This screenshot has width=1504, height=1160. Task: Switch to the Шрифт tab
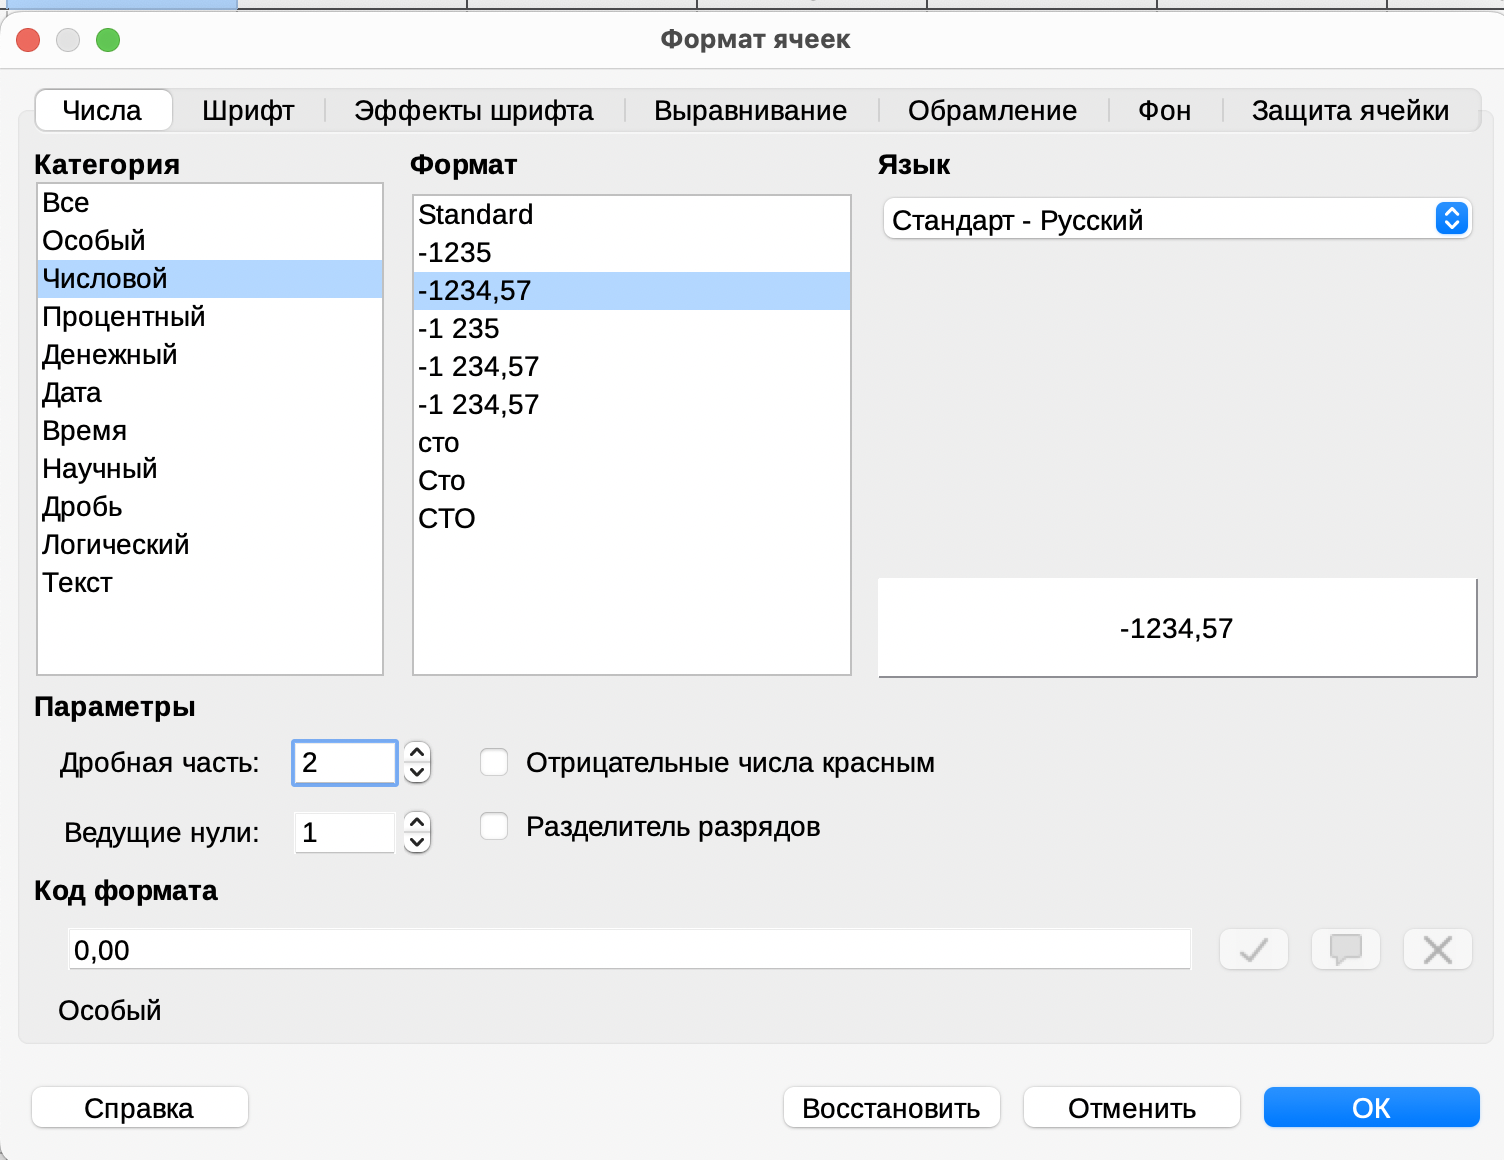coord(248,110)
